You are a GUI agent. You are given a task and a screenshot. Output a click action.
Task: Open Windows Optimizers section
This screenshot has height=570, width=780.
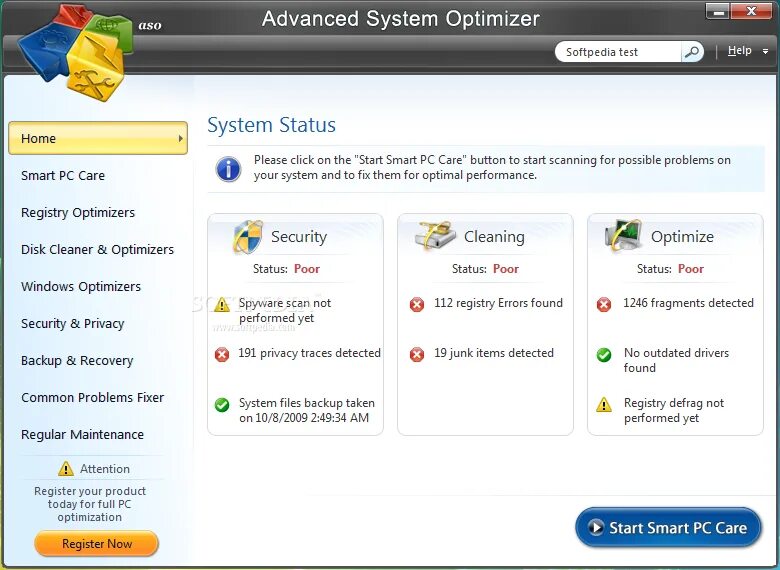click(x=81, y=286)
